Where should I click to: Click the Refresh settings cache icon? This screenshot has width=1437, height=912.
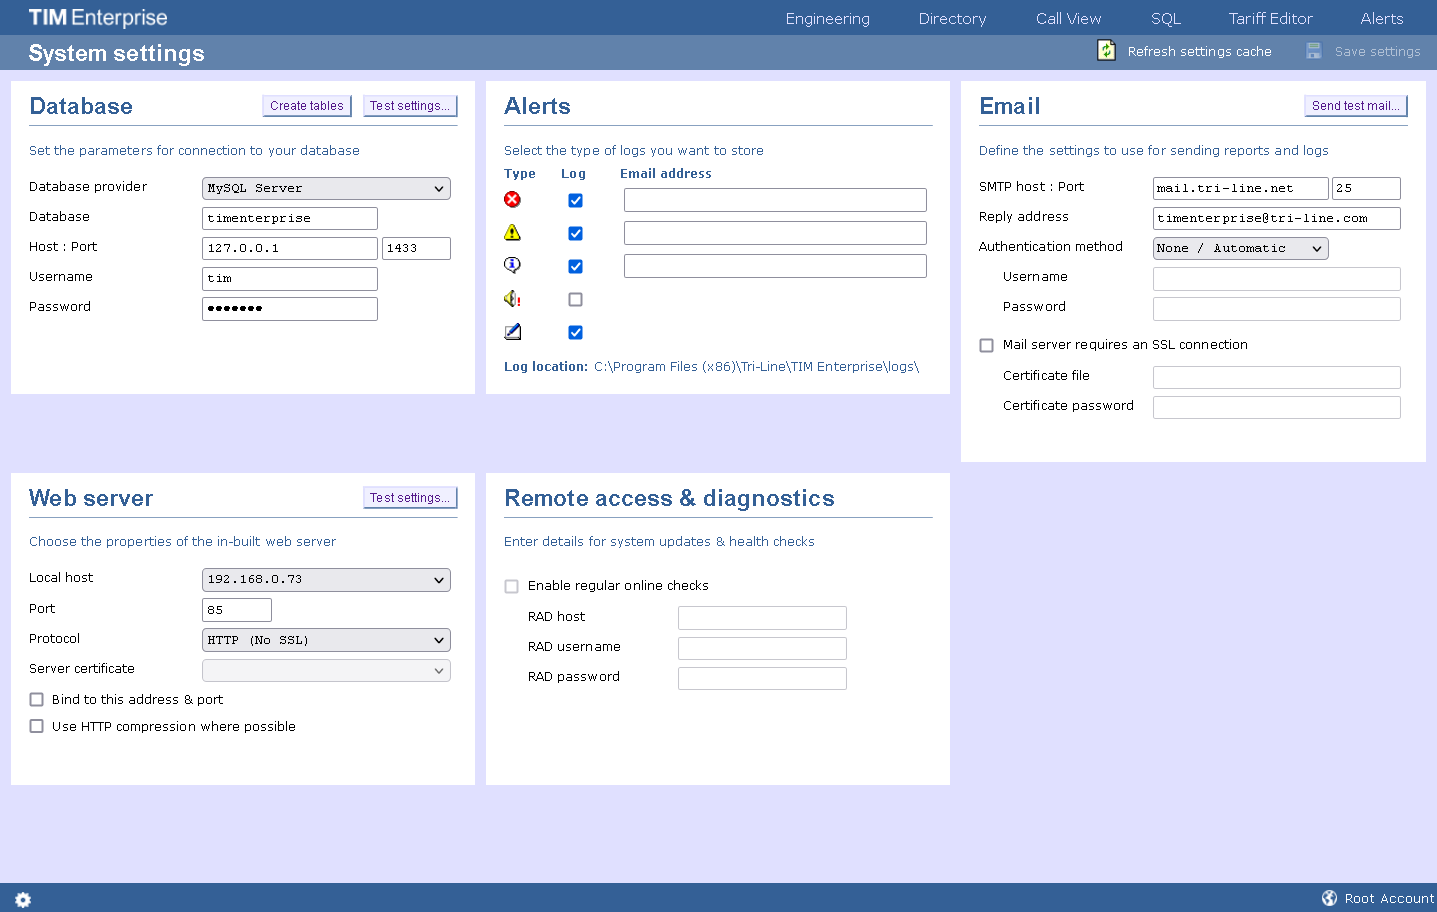(1106, 49)
